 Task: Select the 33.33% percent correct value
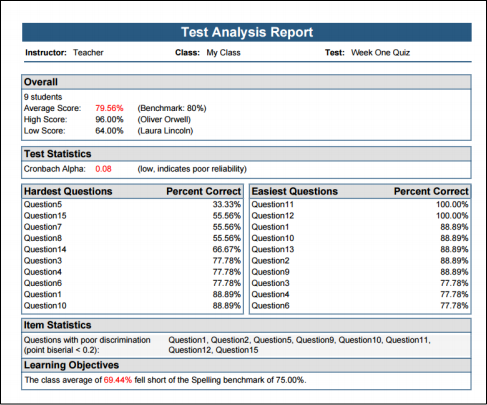pos(227,204)
